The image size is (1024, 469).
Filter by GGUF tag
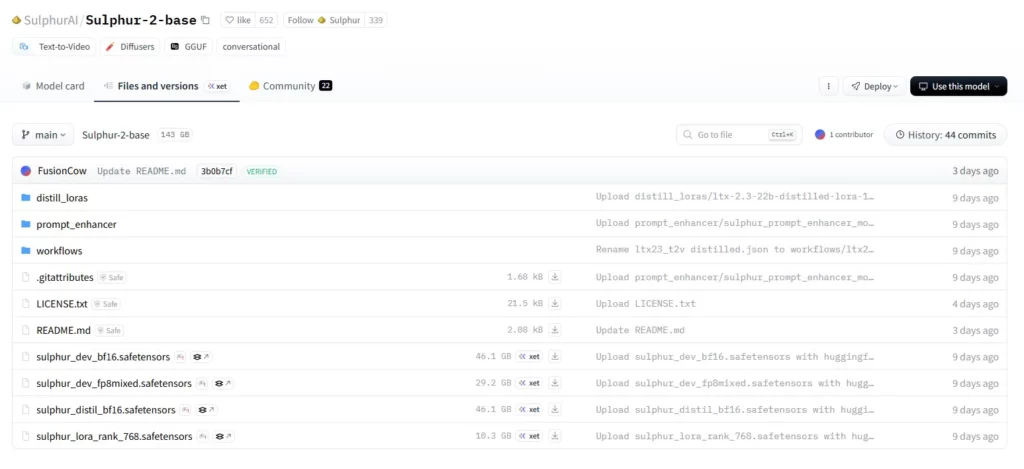[188, 47]
